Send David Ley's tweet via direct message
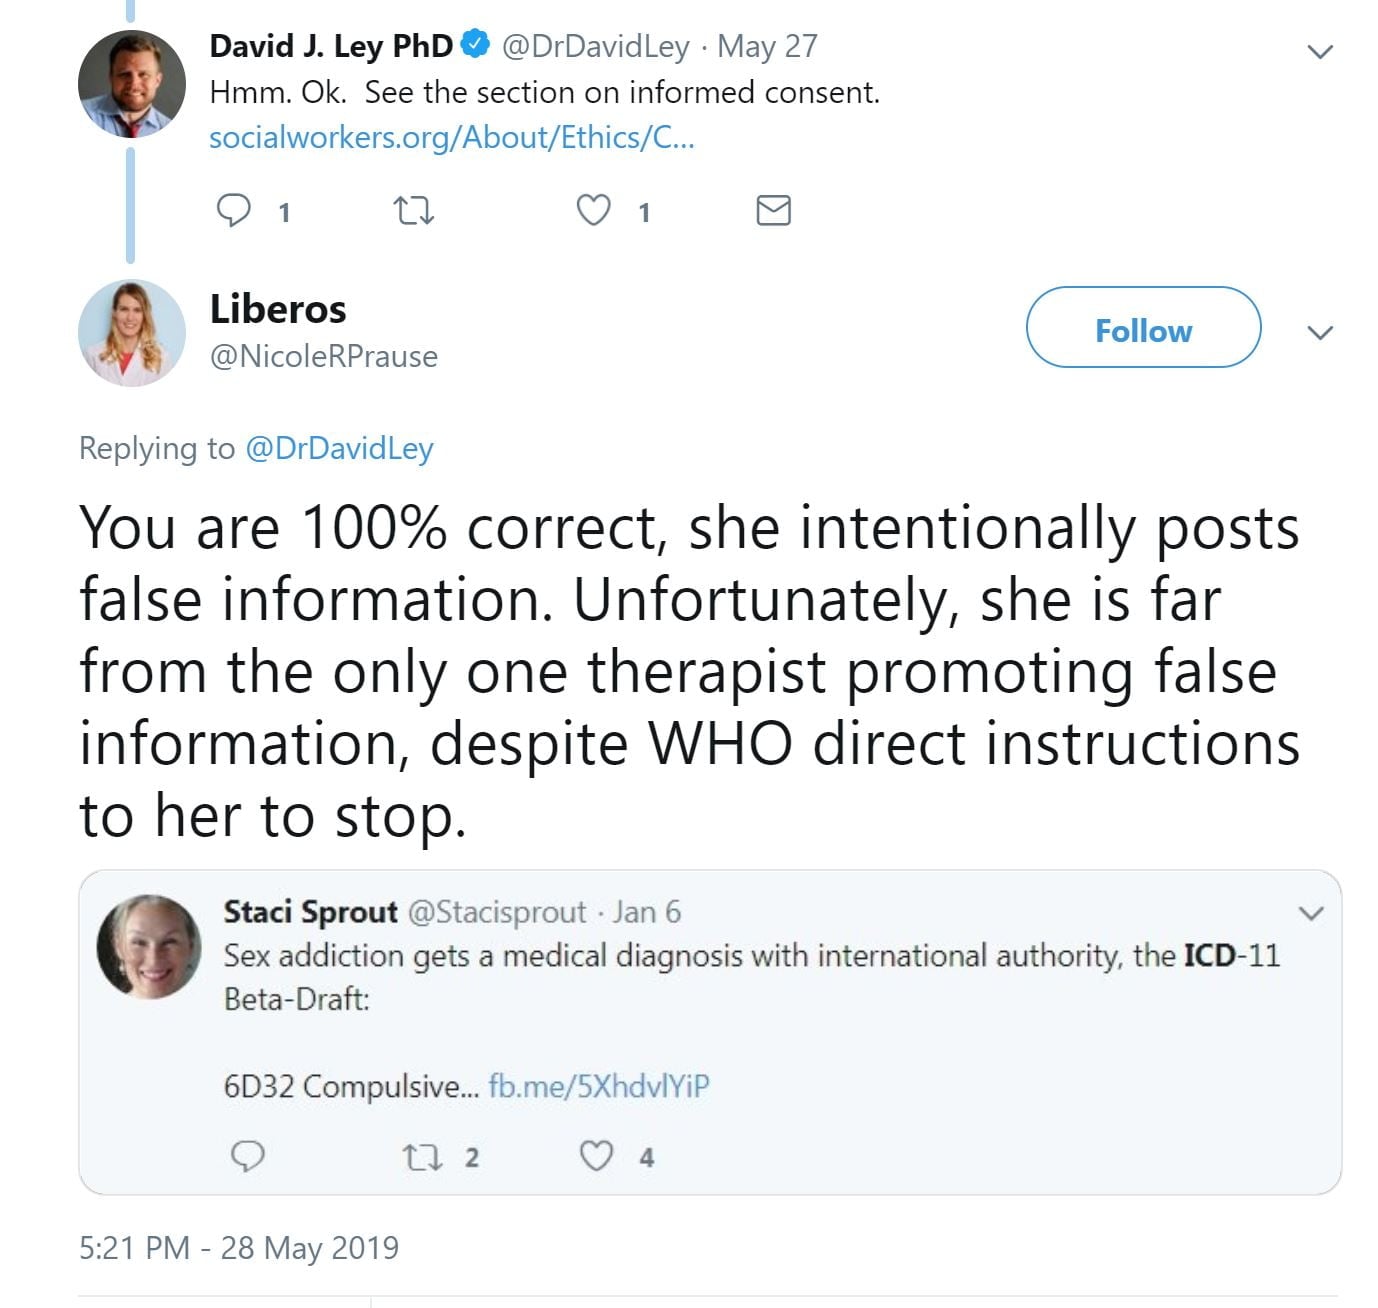Screen dimensions: 1378x1308 [x=773, y=210]
